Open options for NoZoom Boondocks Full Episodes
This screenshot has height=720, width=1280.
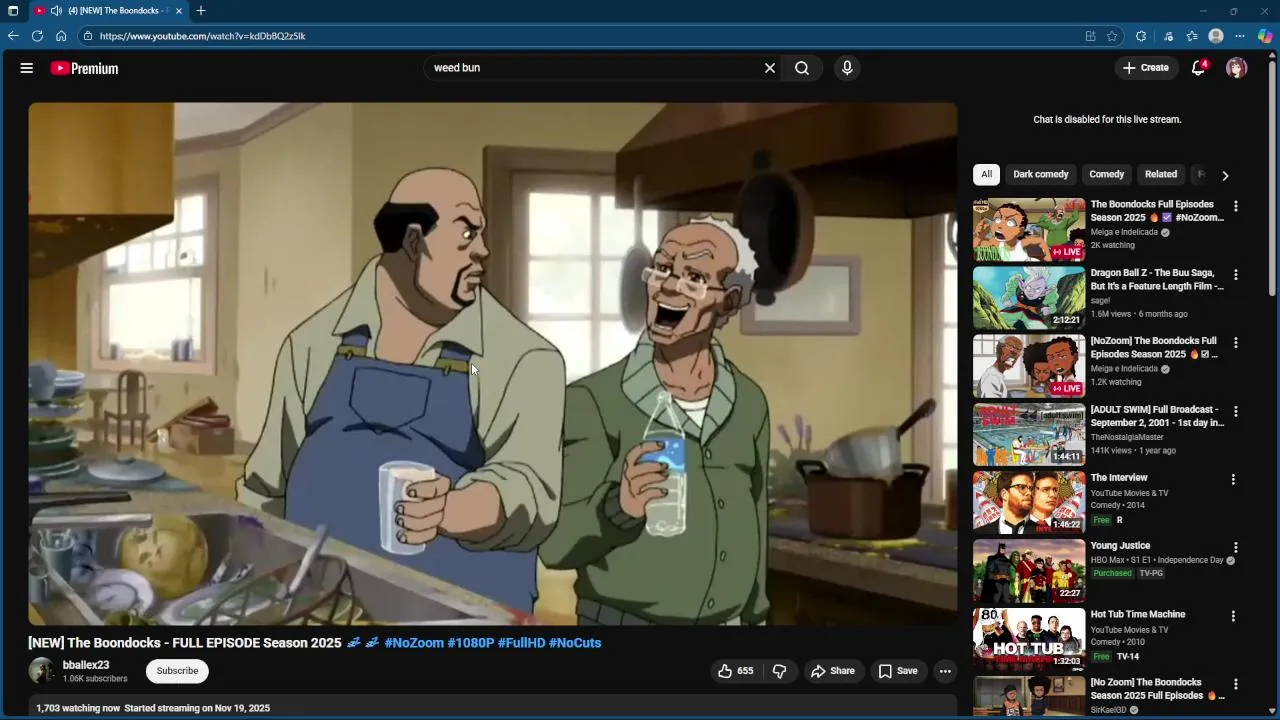click(1236, 342)
